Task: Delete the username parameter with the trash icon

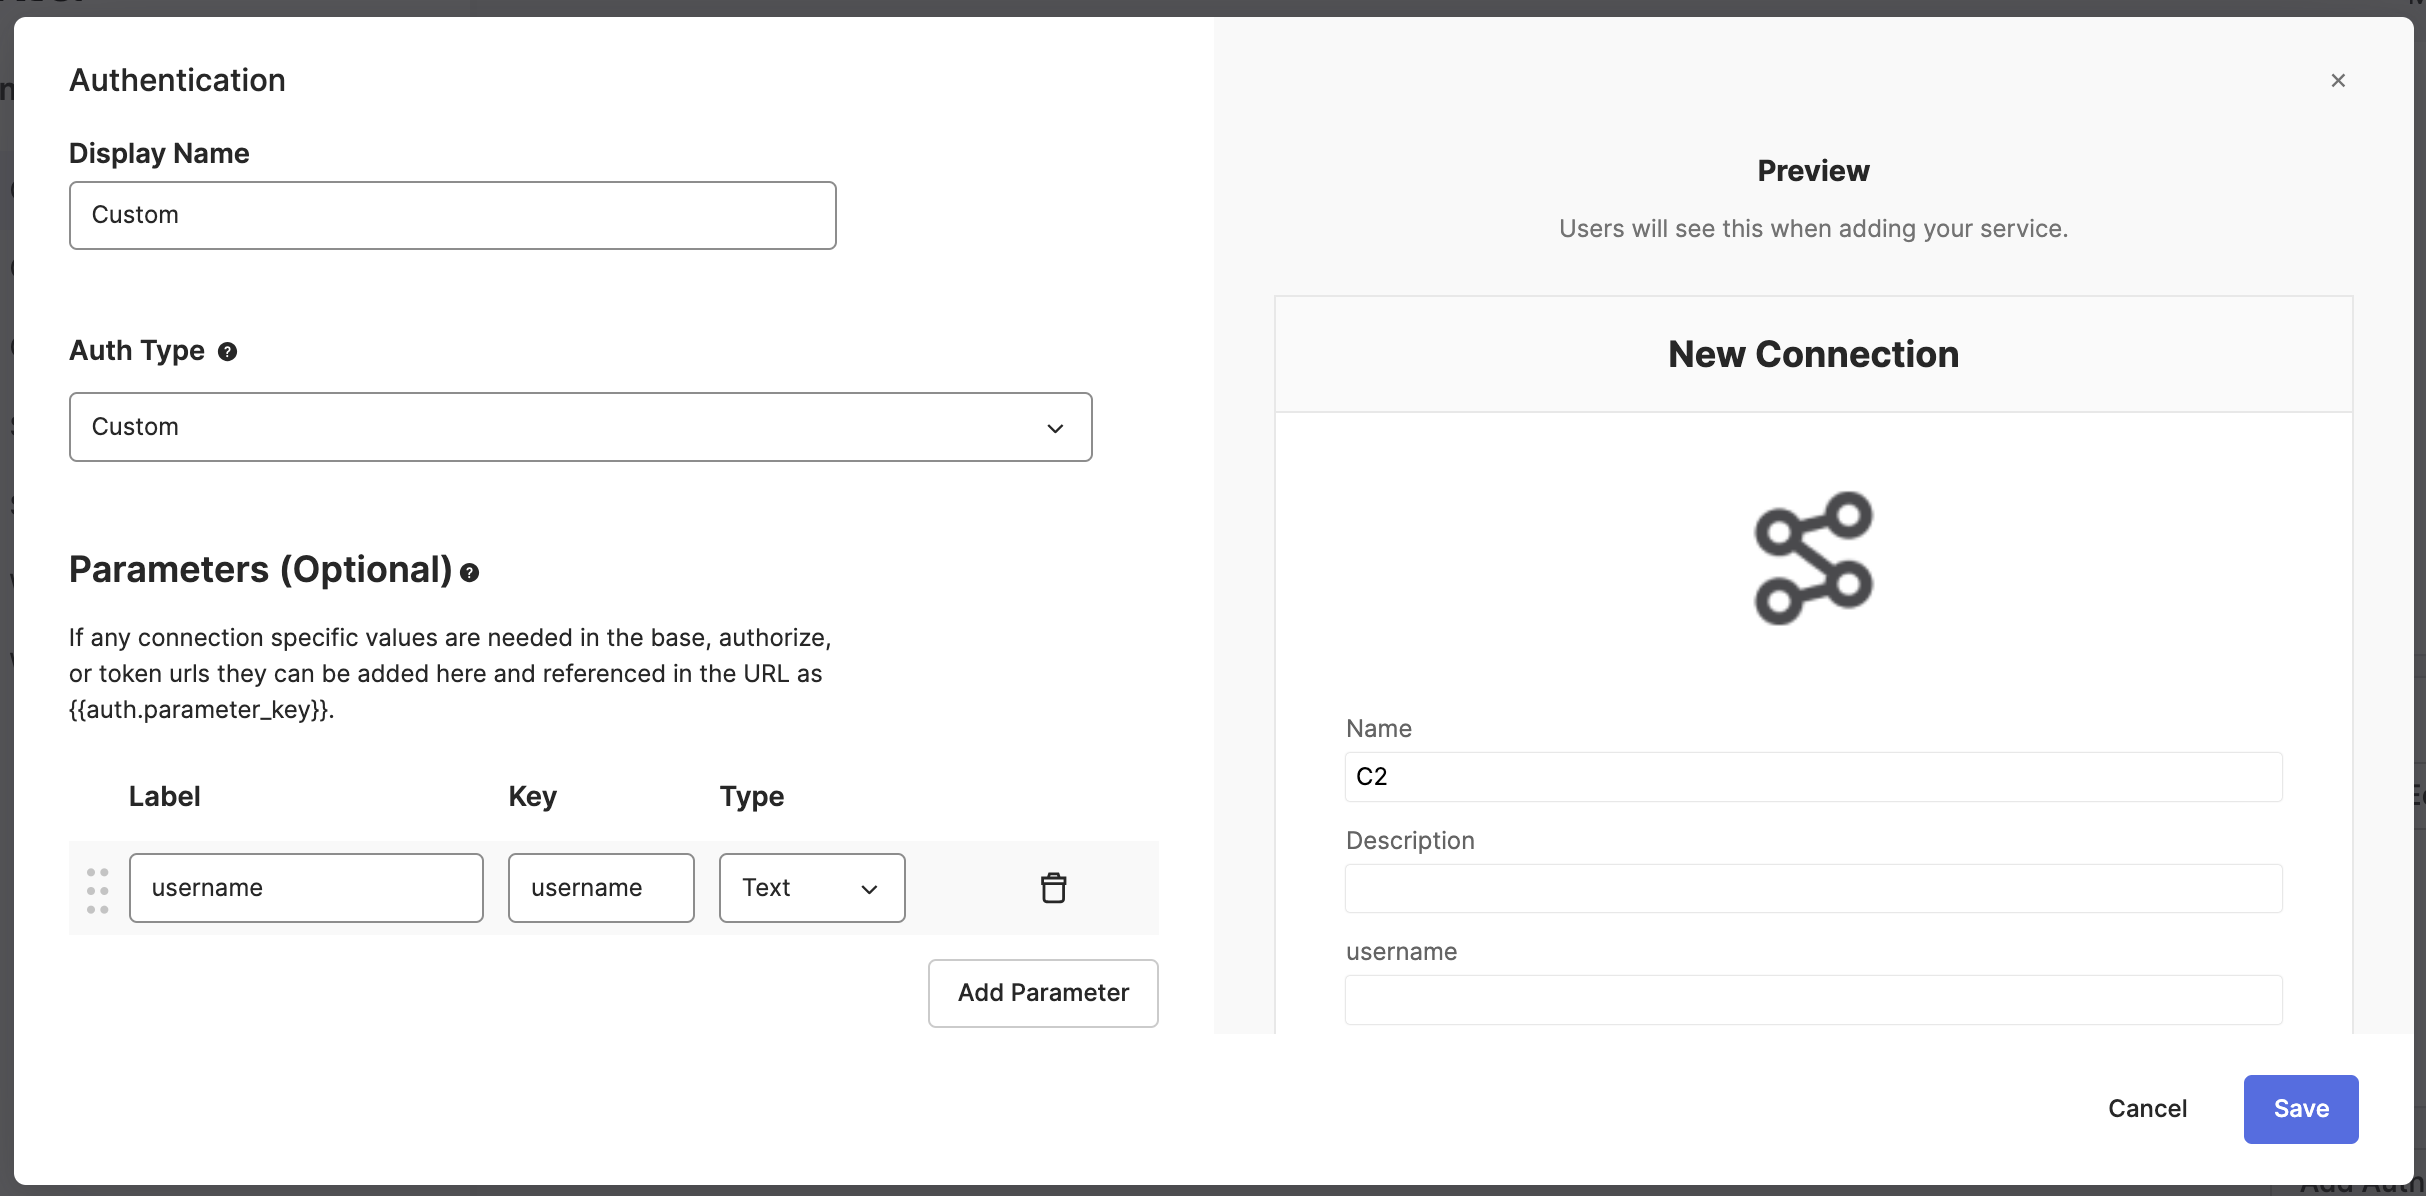Action: [x=1053, y=888]
